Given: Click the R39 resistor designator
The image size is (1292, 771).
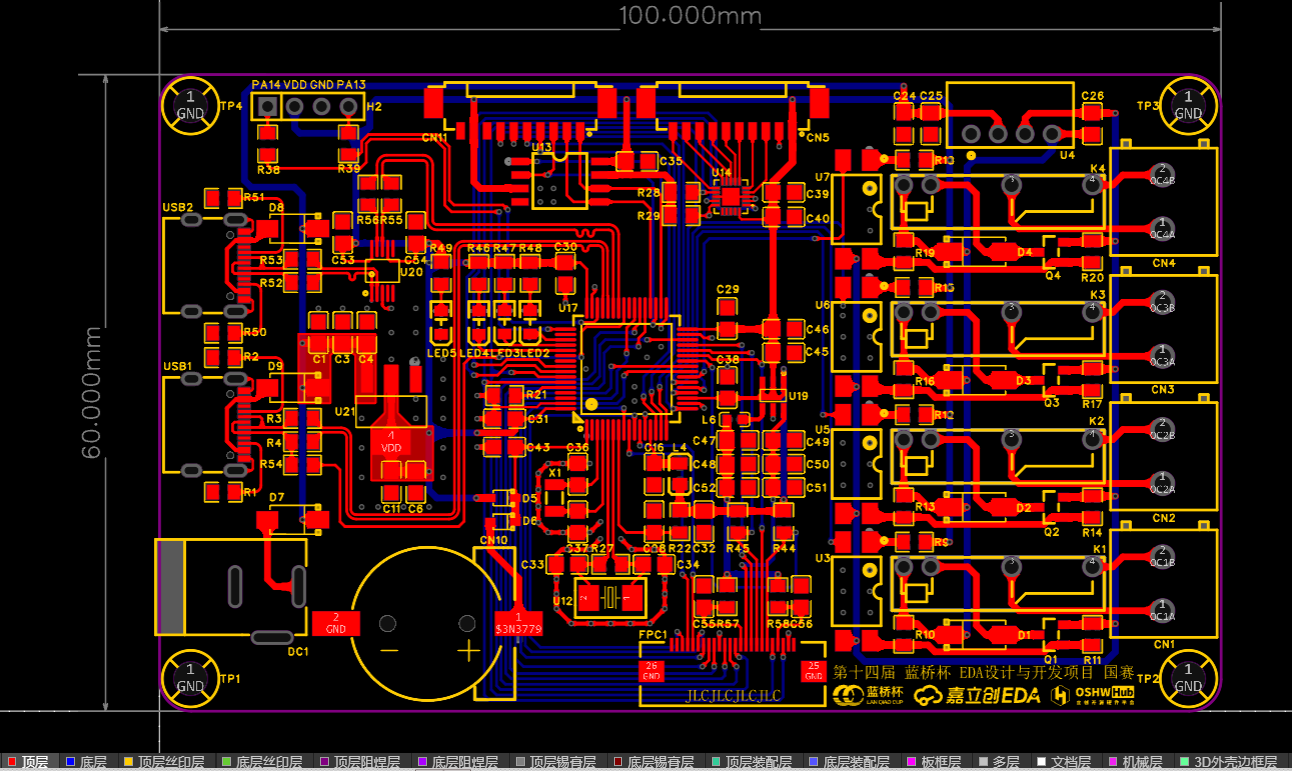Looking at the screenshot, I should coord(349,169).
